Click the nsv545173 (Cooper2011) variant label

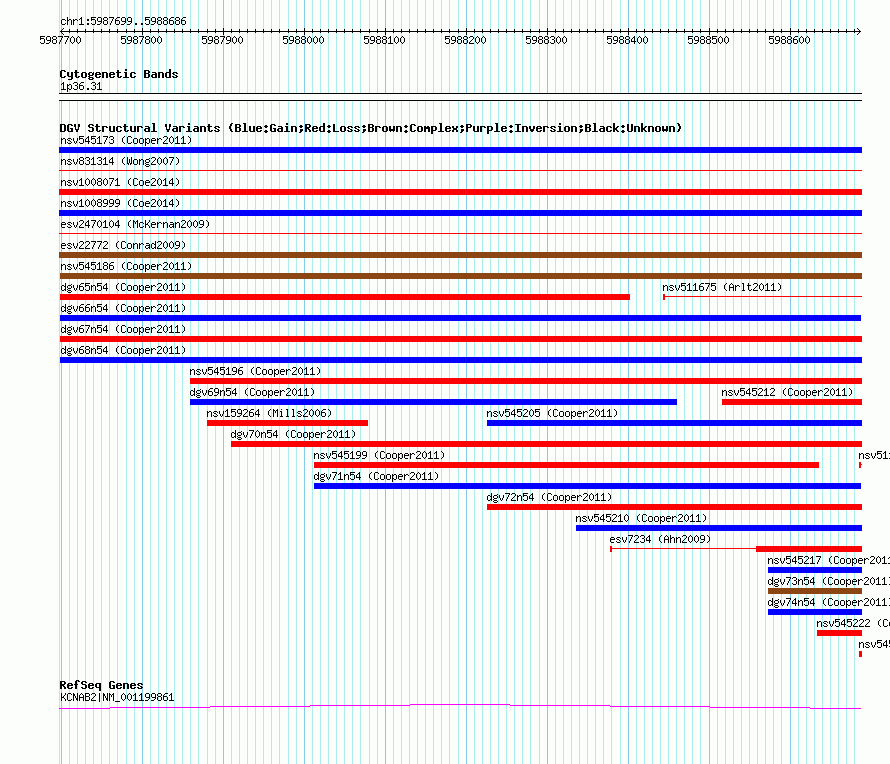point(126,140)
